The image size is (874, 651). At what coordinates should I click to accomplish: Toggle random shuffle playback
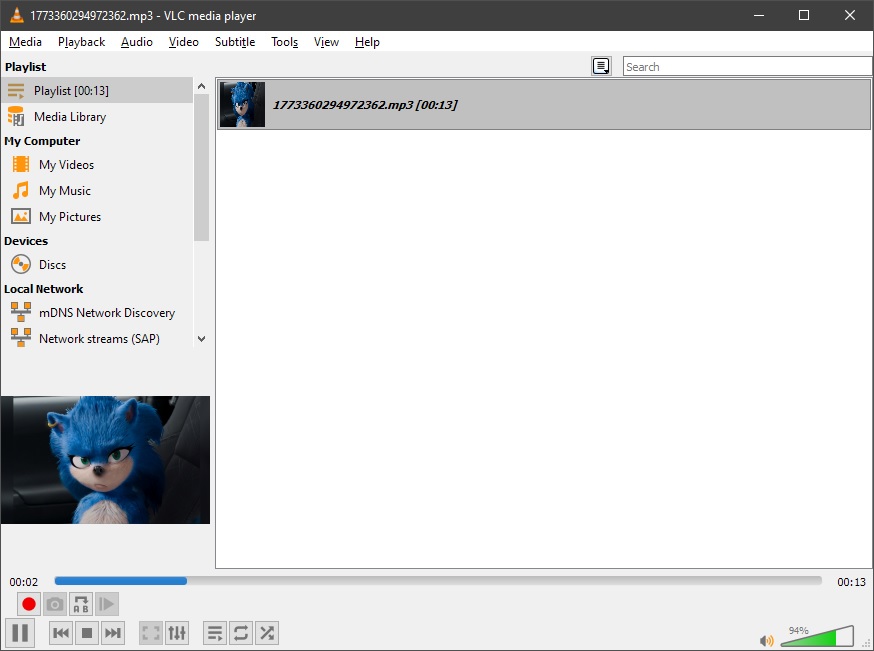(x=267, y=633)
